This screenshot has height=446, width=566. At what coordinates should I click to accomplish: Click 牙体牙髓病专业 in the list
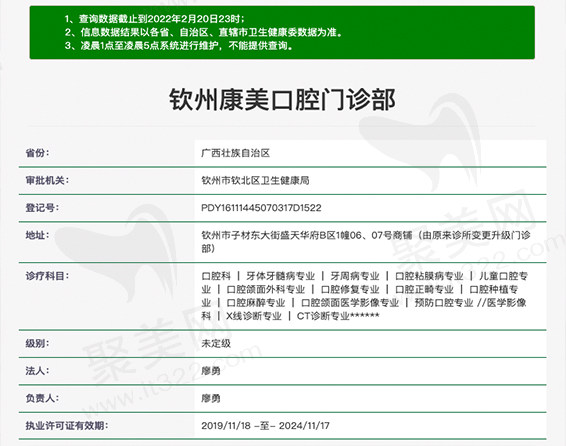[280, 276]
